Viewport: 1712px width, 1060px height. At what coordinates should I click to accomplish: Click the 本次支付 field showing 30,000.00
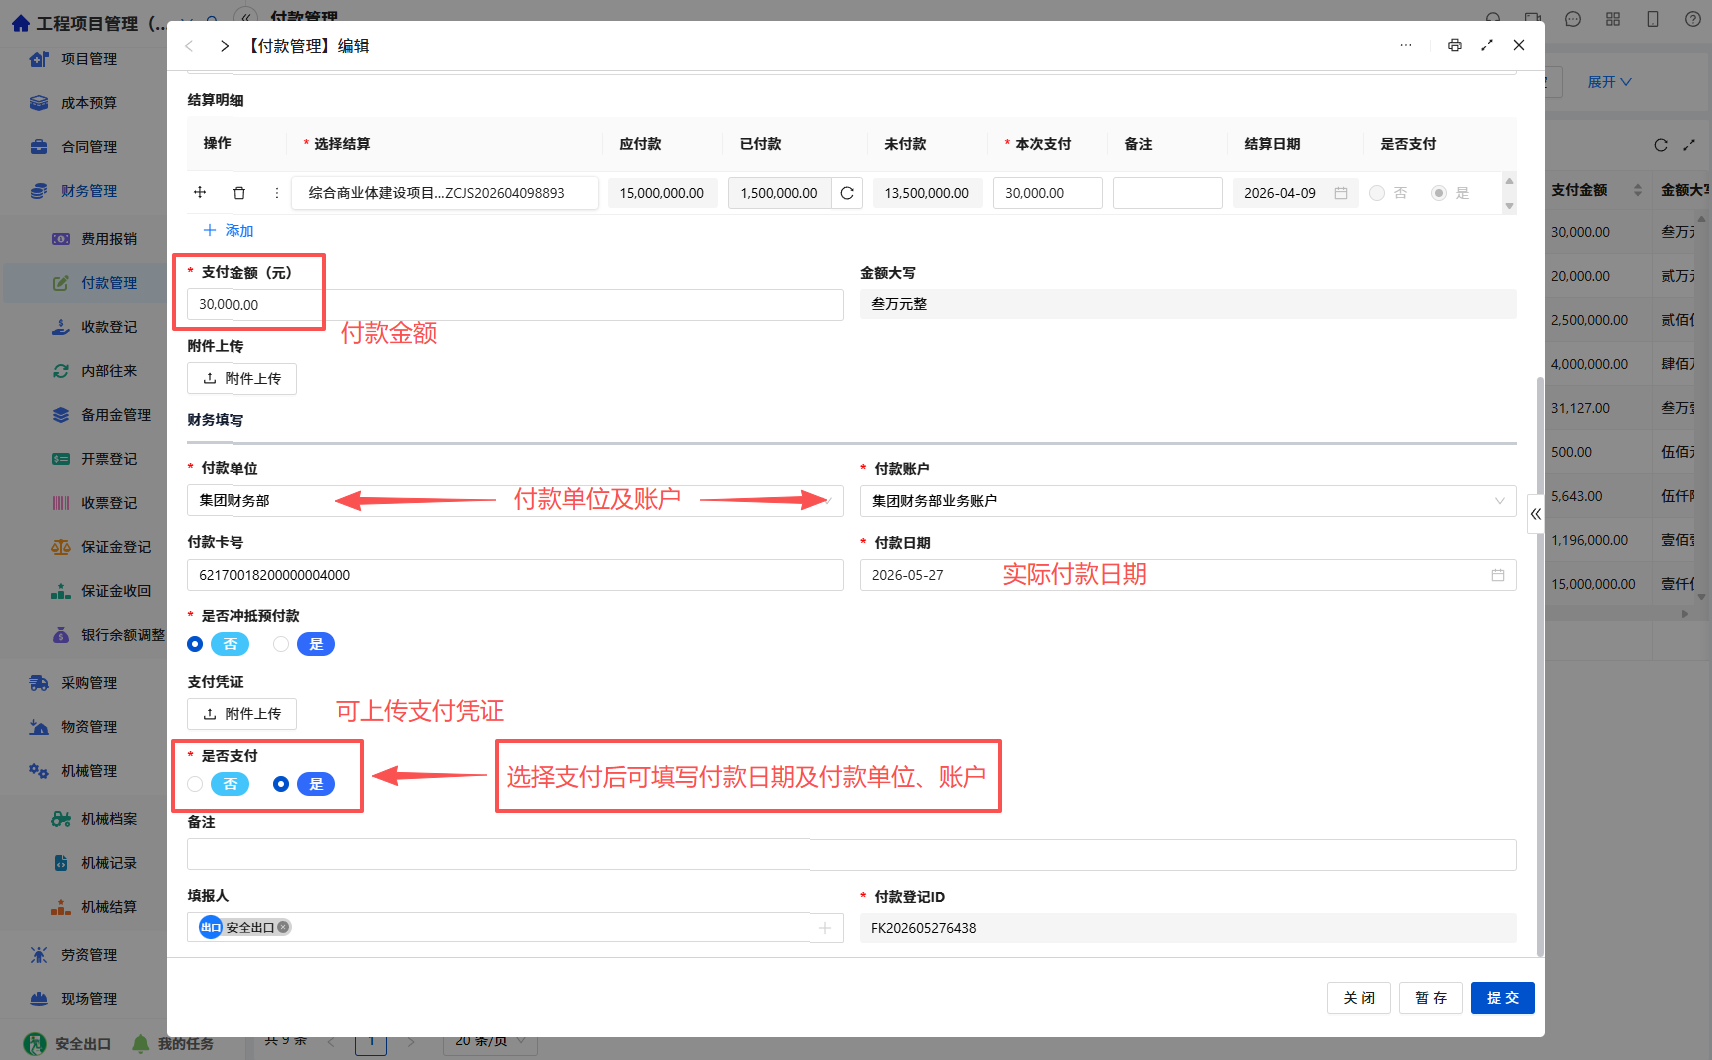(1048, 193)
